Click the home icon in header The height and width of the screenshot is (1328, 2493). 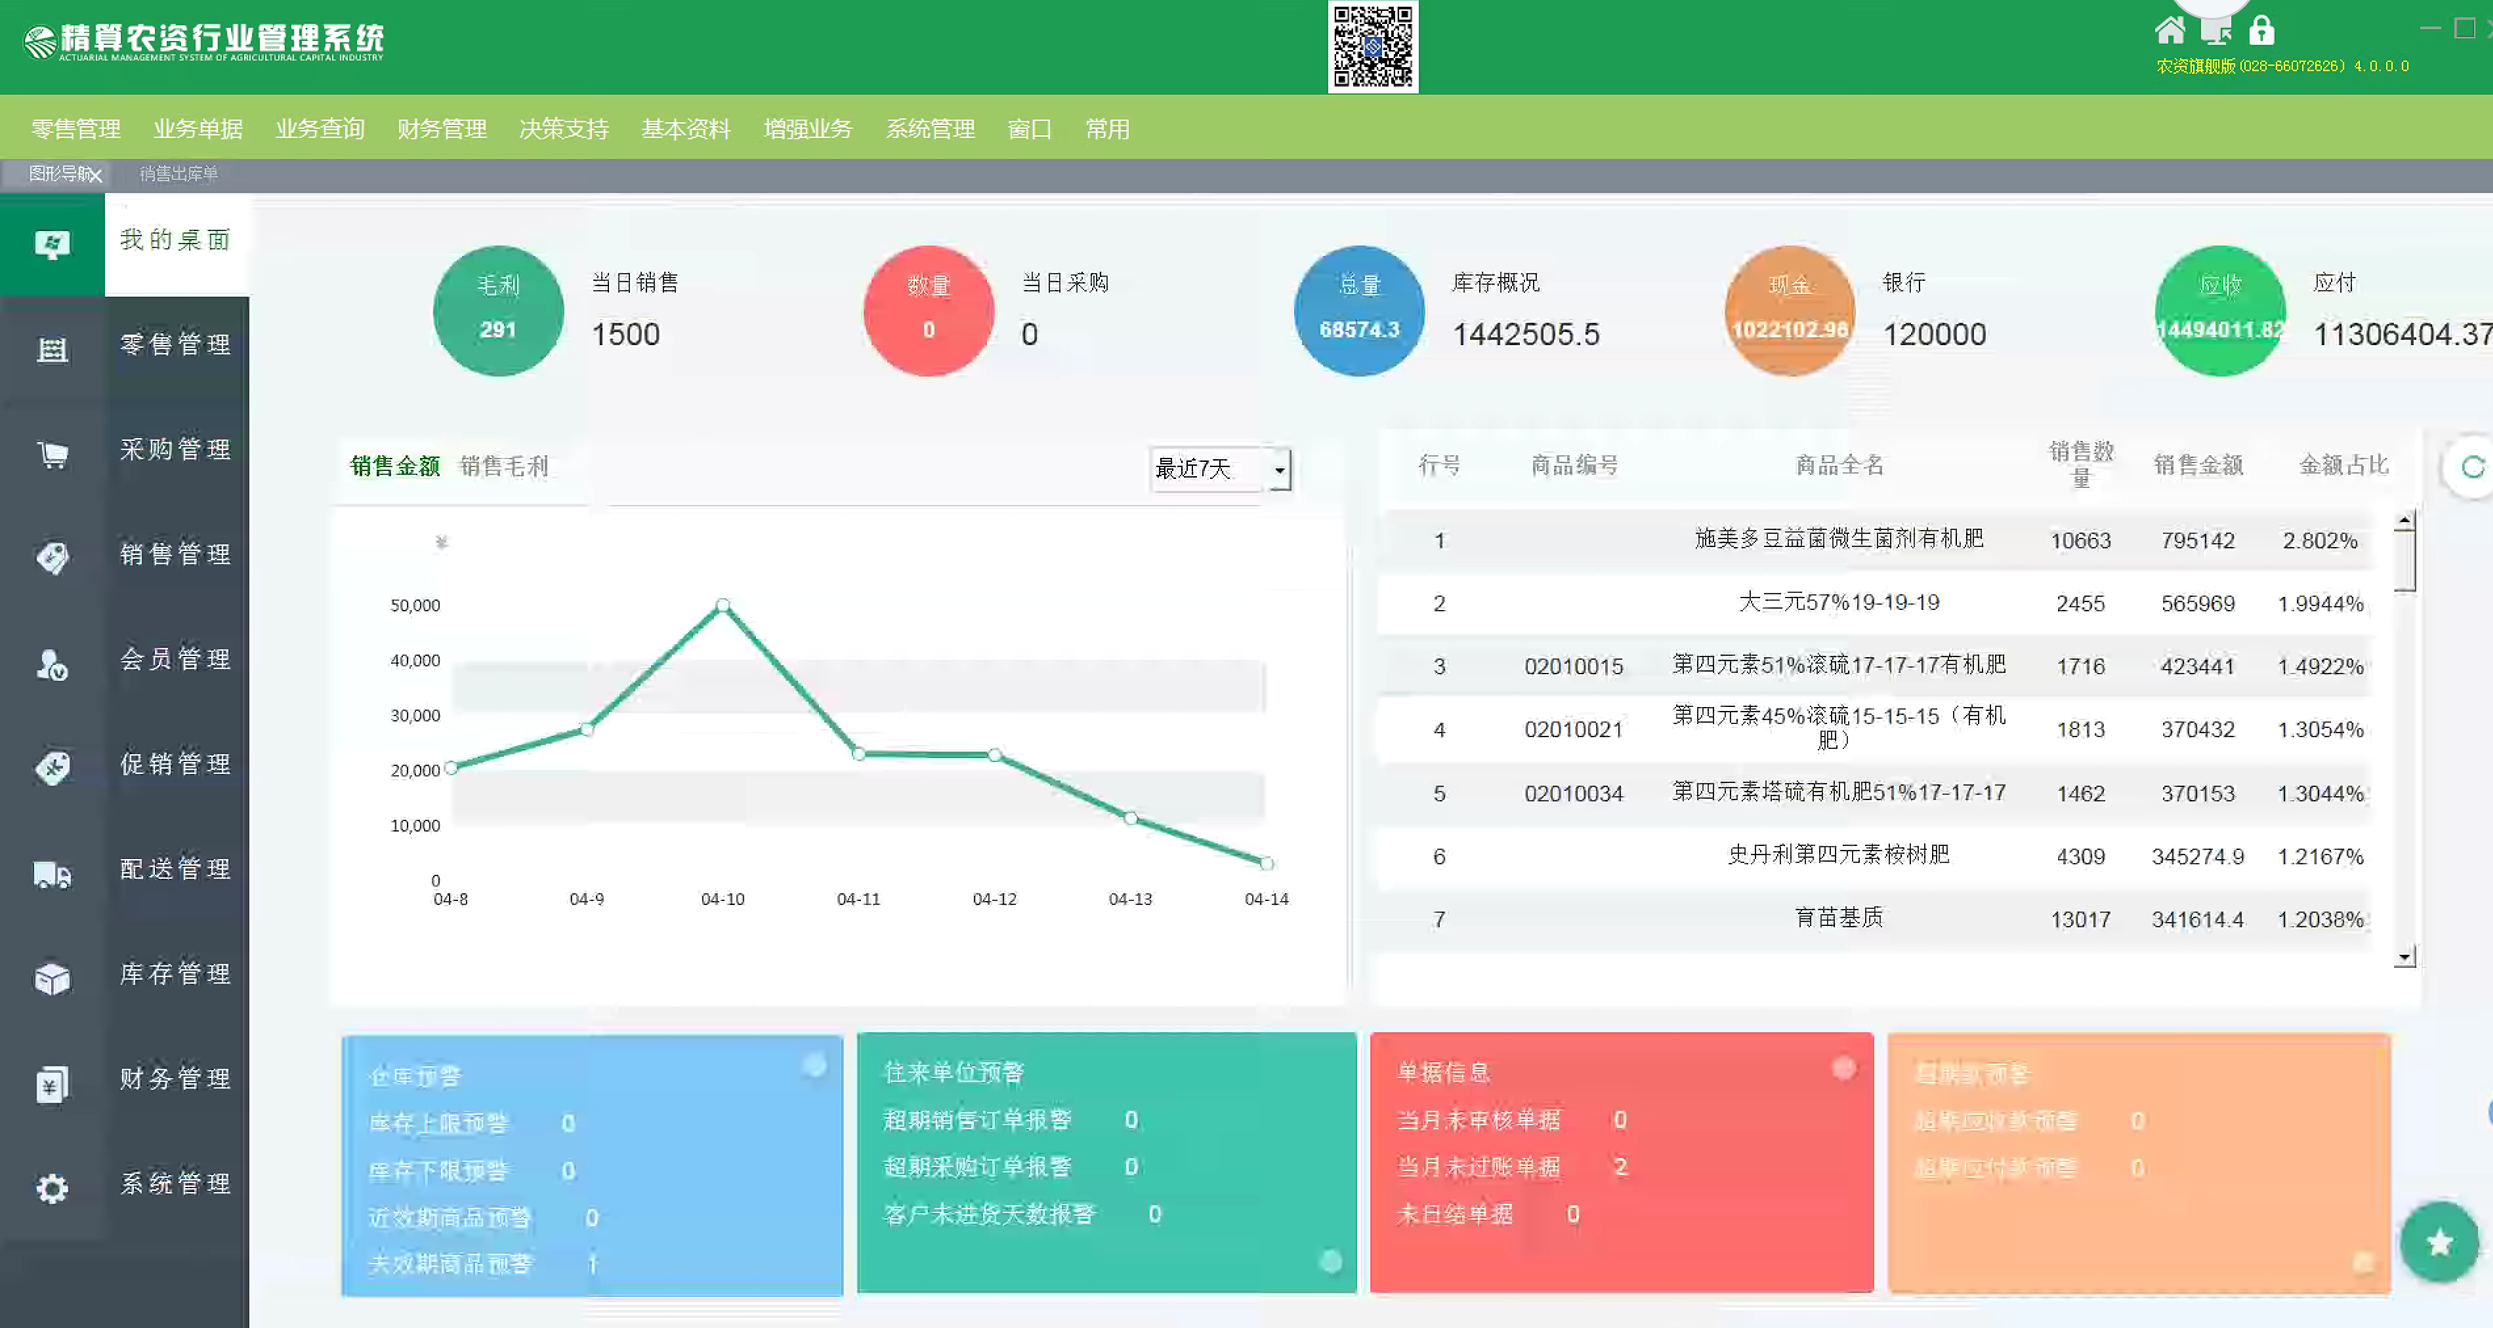(x=2169, y=31)
